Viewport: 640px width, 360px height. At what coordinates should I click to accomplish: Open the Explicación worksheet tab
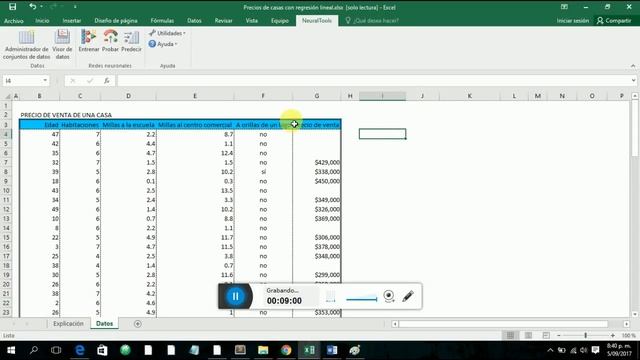tap(68, 324)
